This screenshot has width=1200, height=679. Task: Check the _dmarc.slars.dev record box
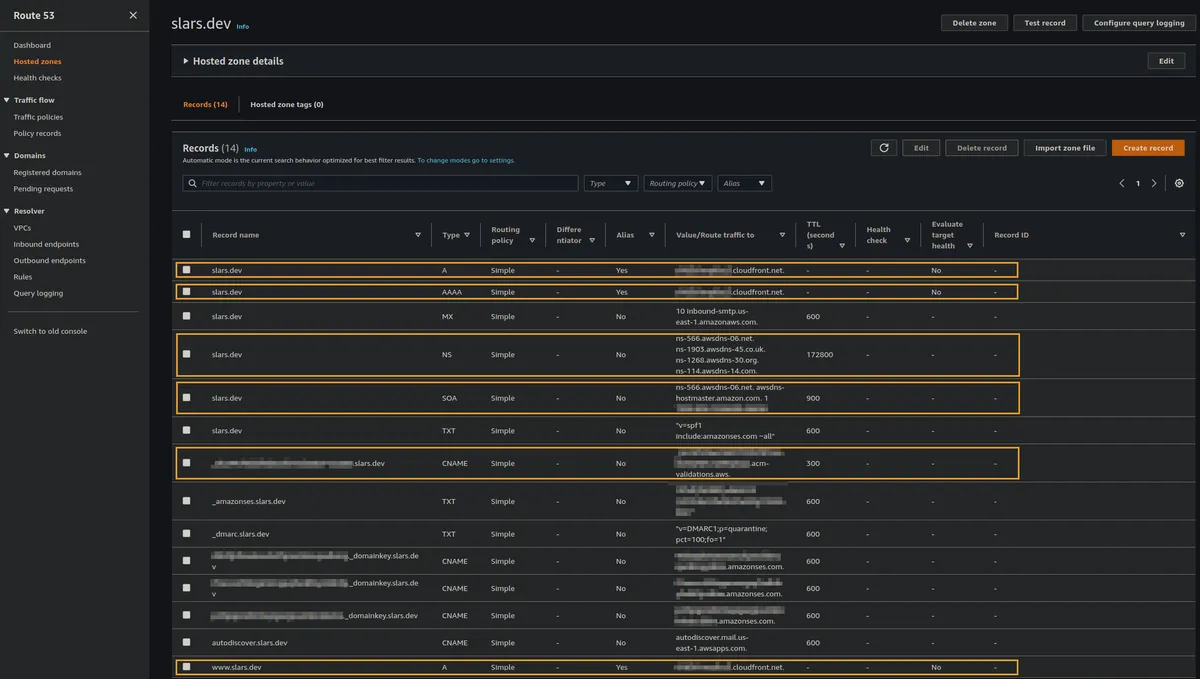[187, 534]
